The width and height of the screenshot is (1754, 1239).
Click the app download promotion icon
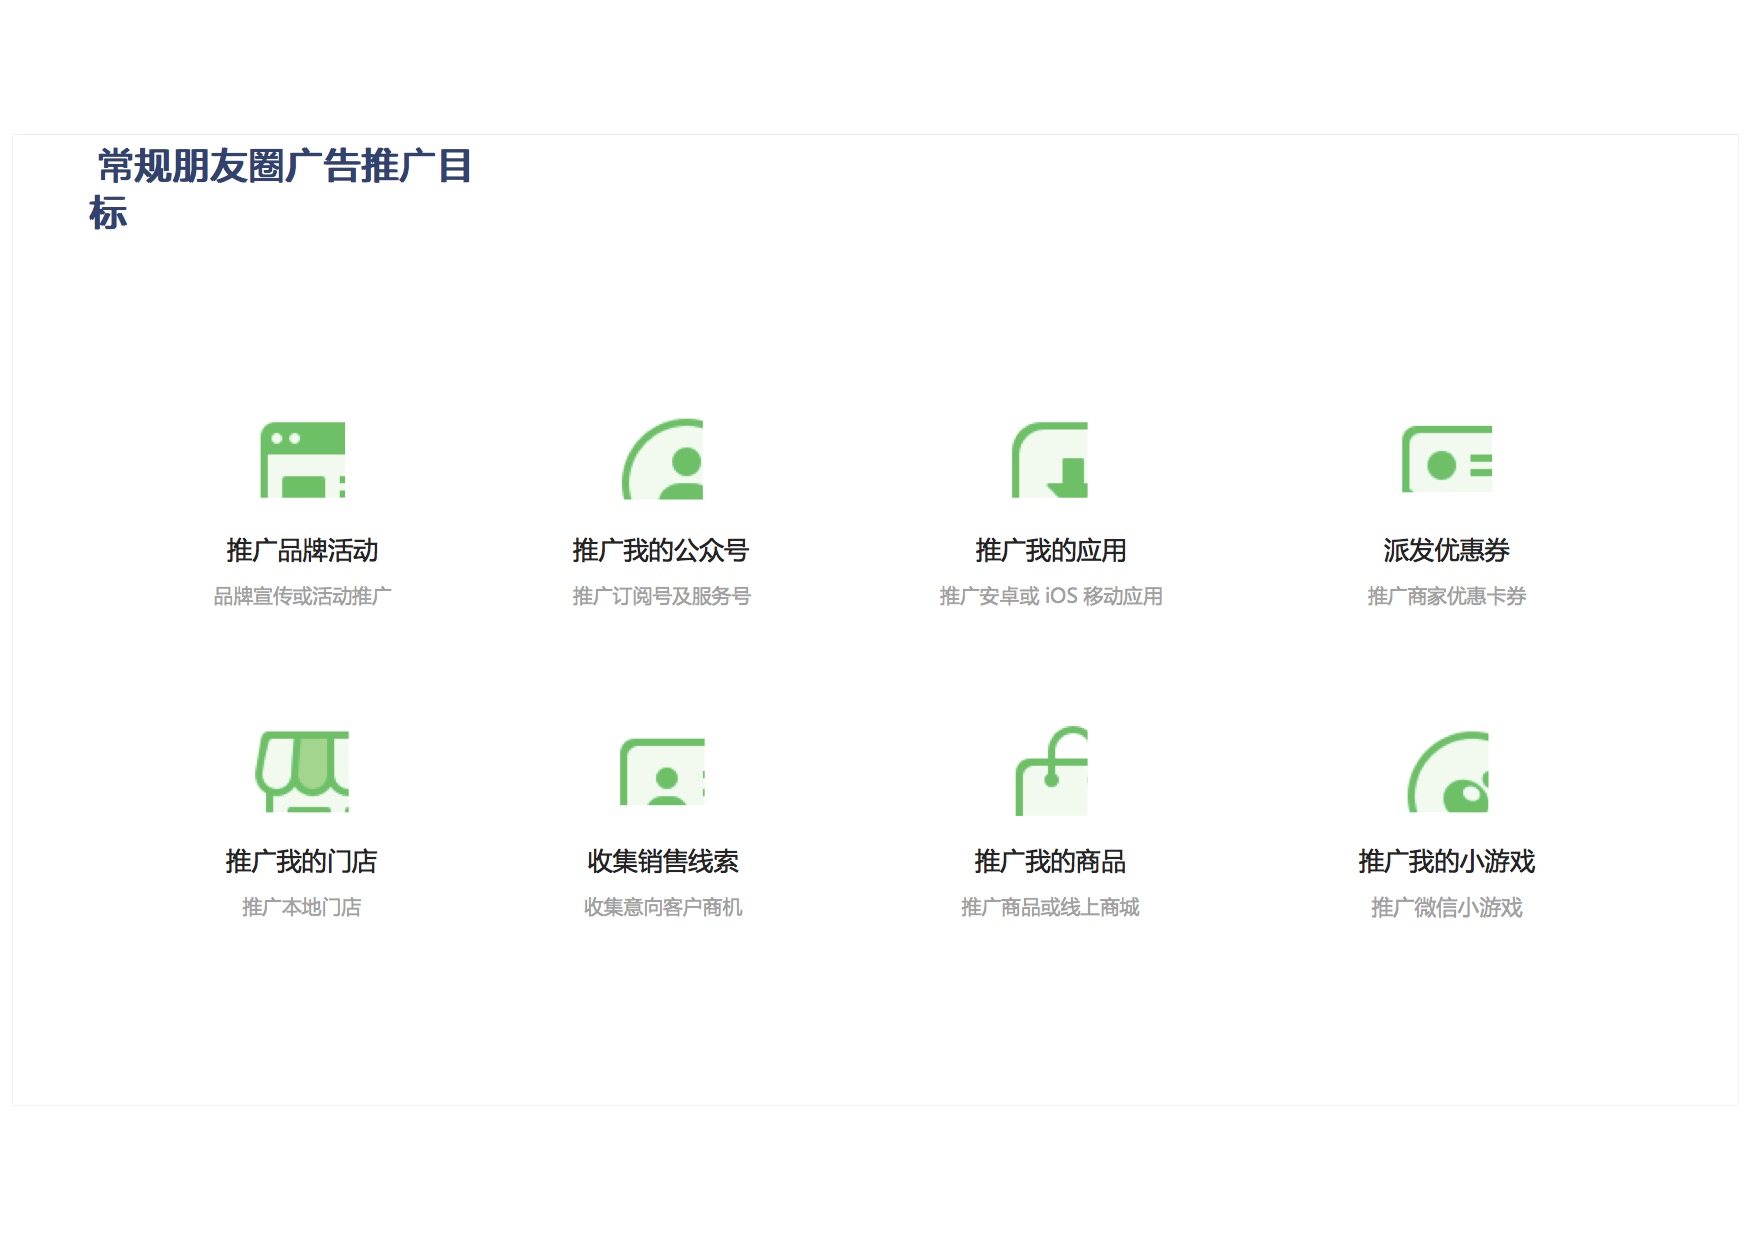(1049, 460)
